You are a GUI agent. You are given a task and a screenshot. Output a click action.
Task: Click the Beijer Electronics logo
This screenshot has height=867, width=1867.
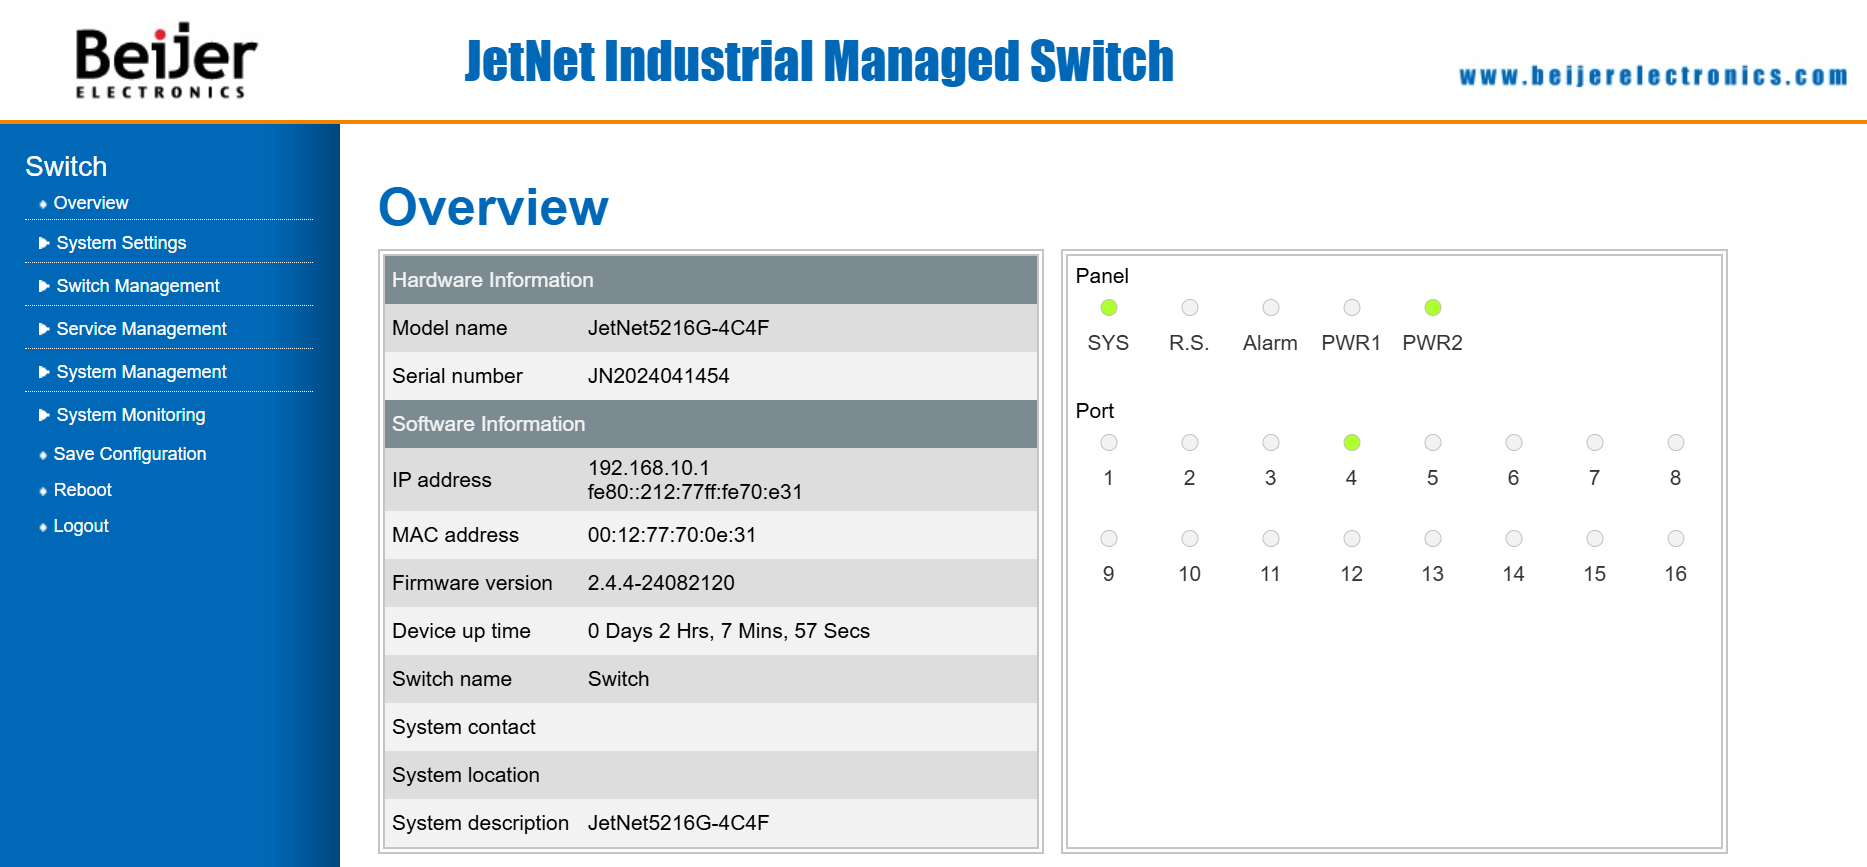point(165,60)
